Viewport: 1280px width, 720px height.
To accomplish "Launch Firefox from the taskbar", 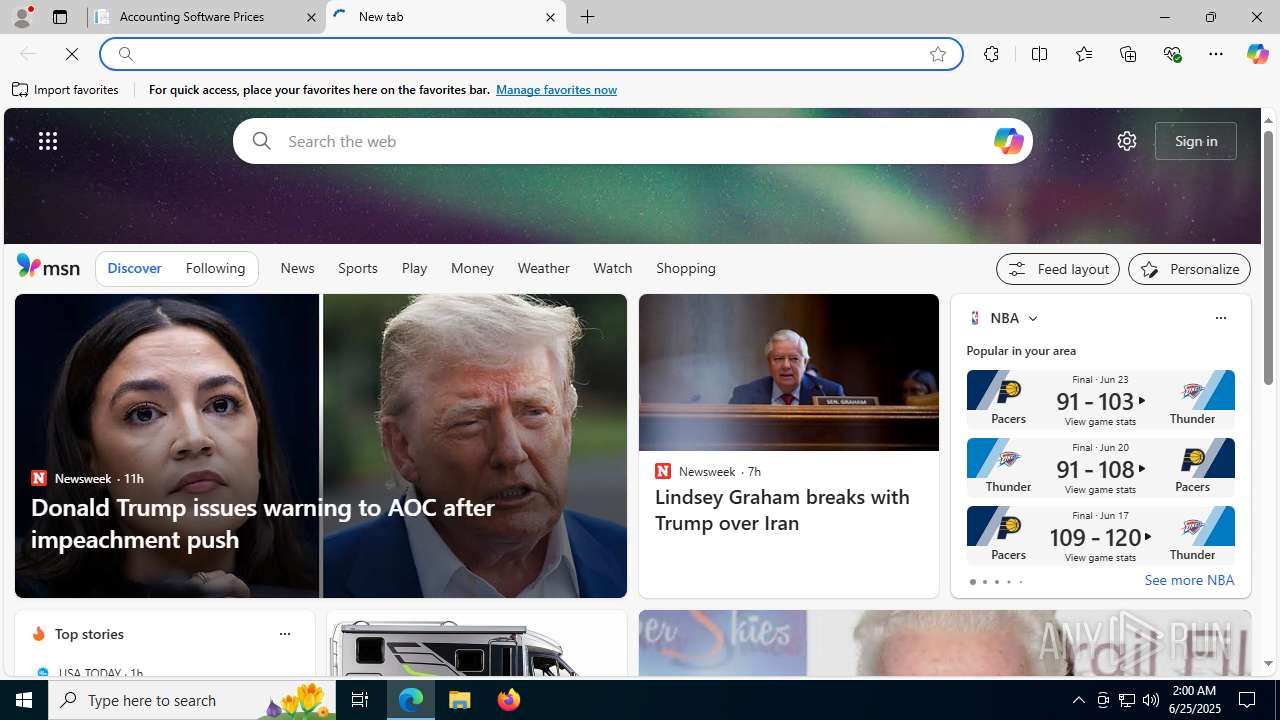I will (509, 700).
